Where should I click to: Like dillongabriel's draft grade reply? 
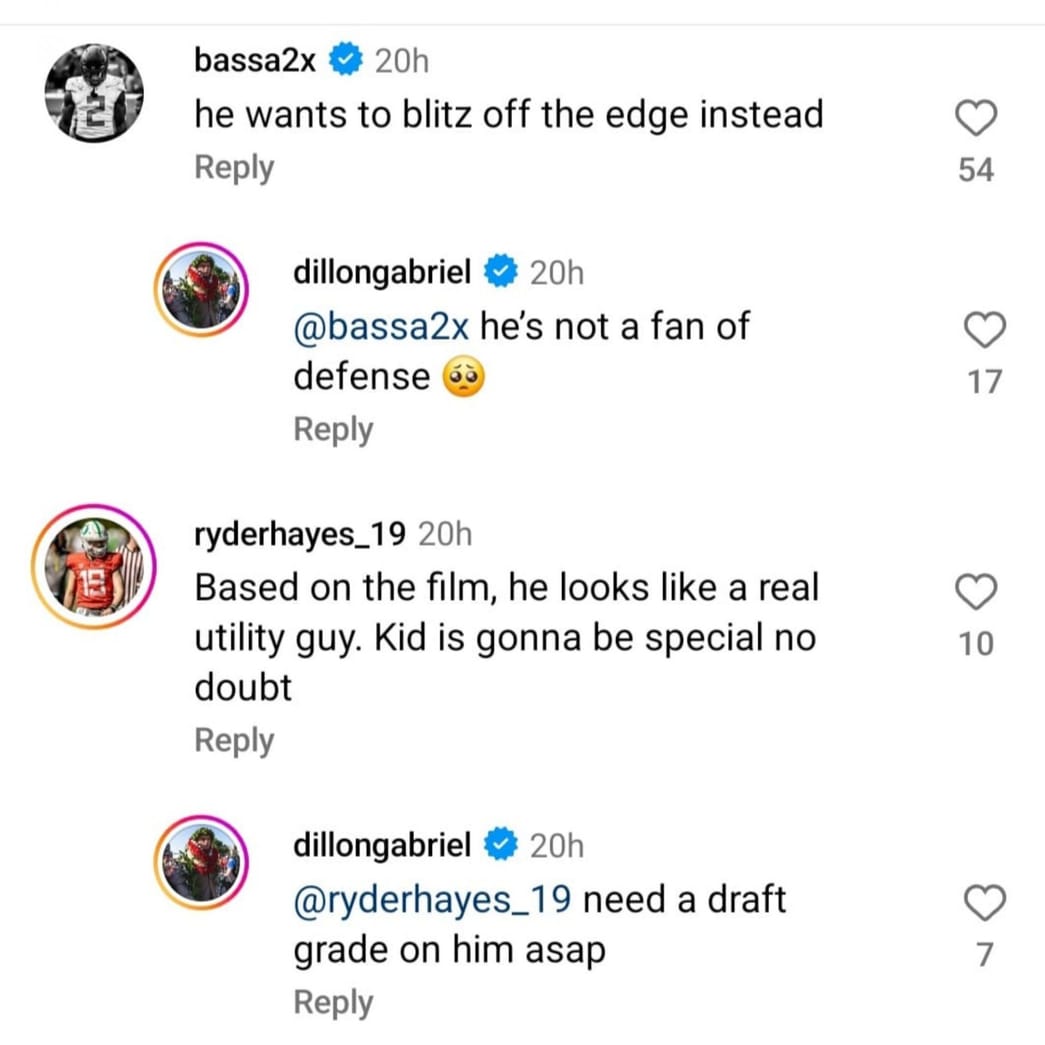(985, 906)
